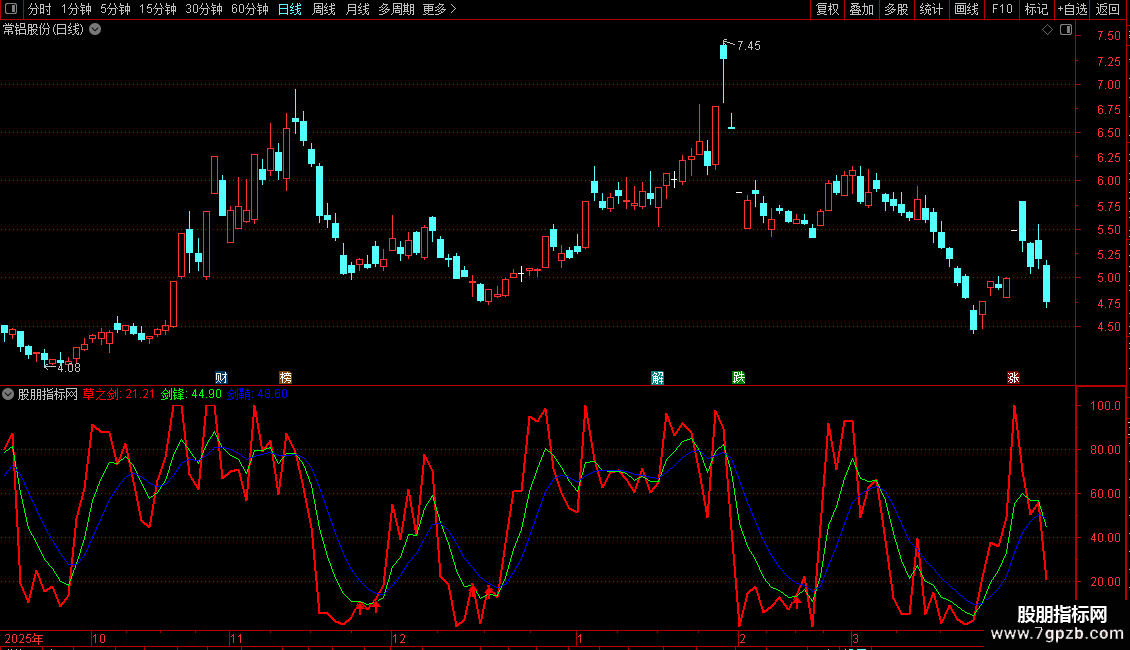Switch to the 60分钟 period
This screenshot has width=1130, height=650.
pyautogui.click(x=249, y=9)
